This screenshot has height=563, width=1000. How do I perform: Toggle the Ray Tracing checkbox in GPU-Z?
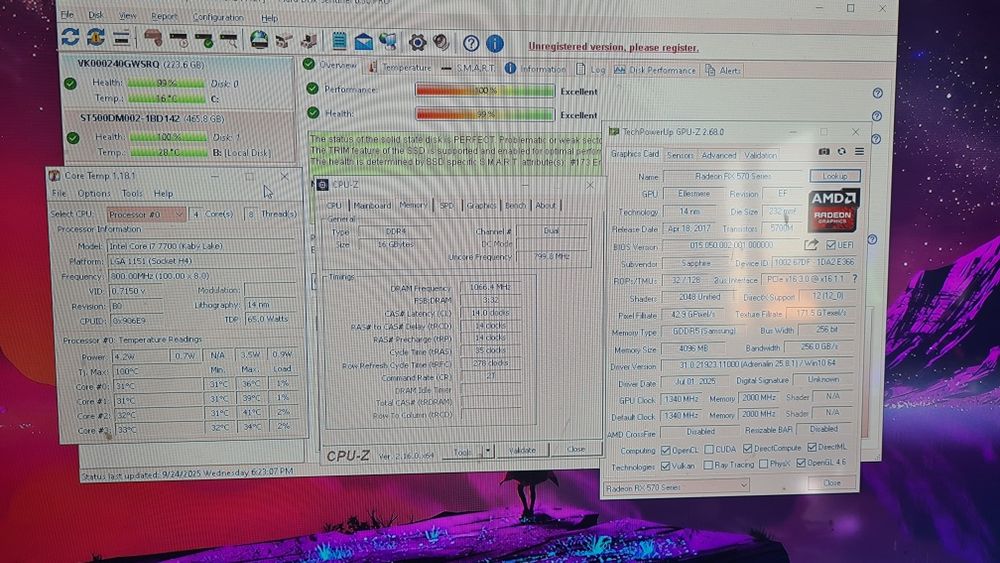tap(708, 465)
